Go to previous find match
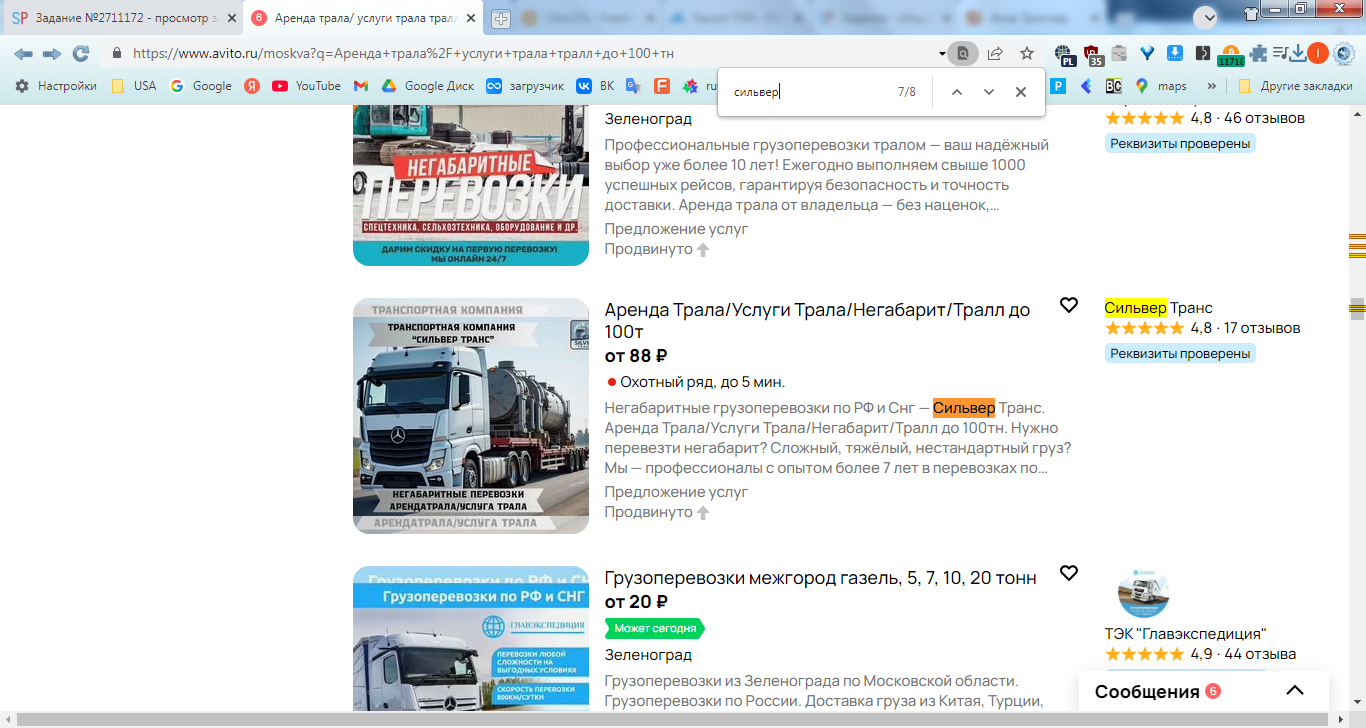 (957, 92)
